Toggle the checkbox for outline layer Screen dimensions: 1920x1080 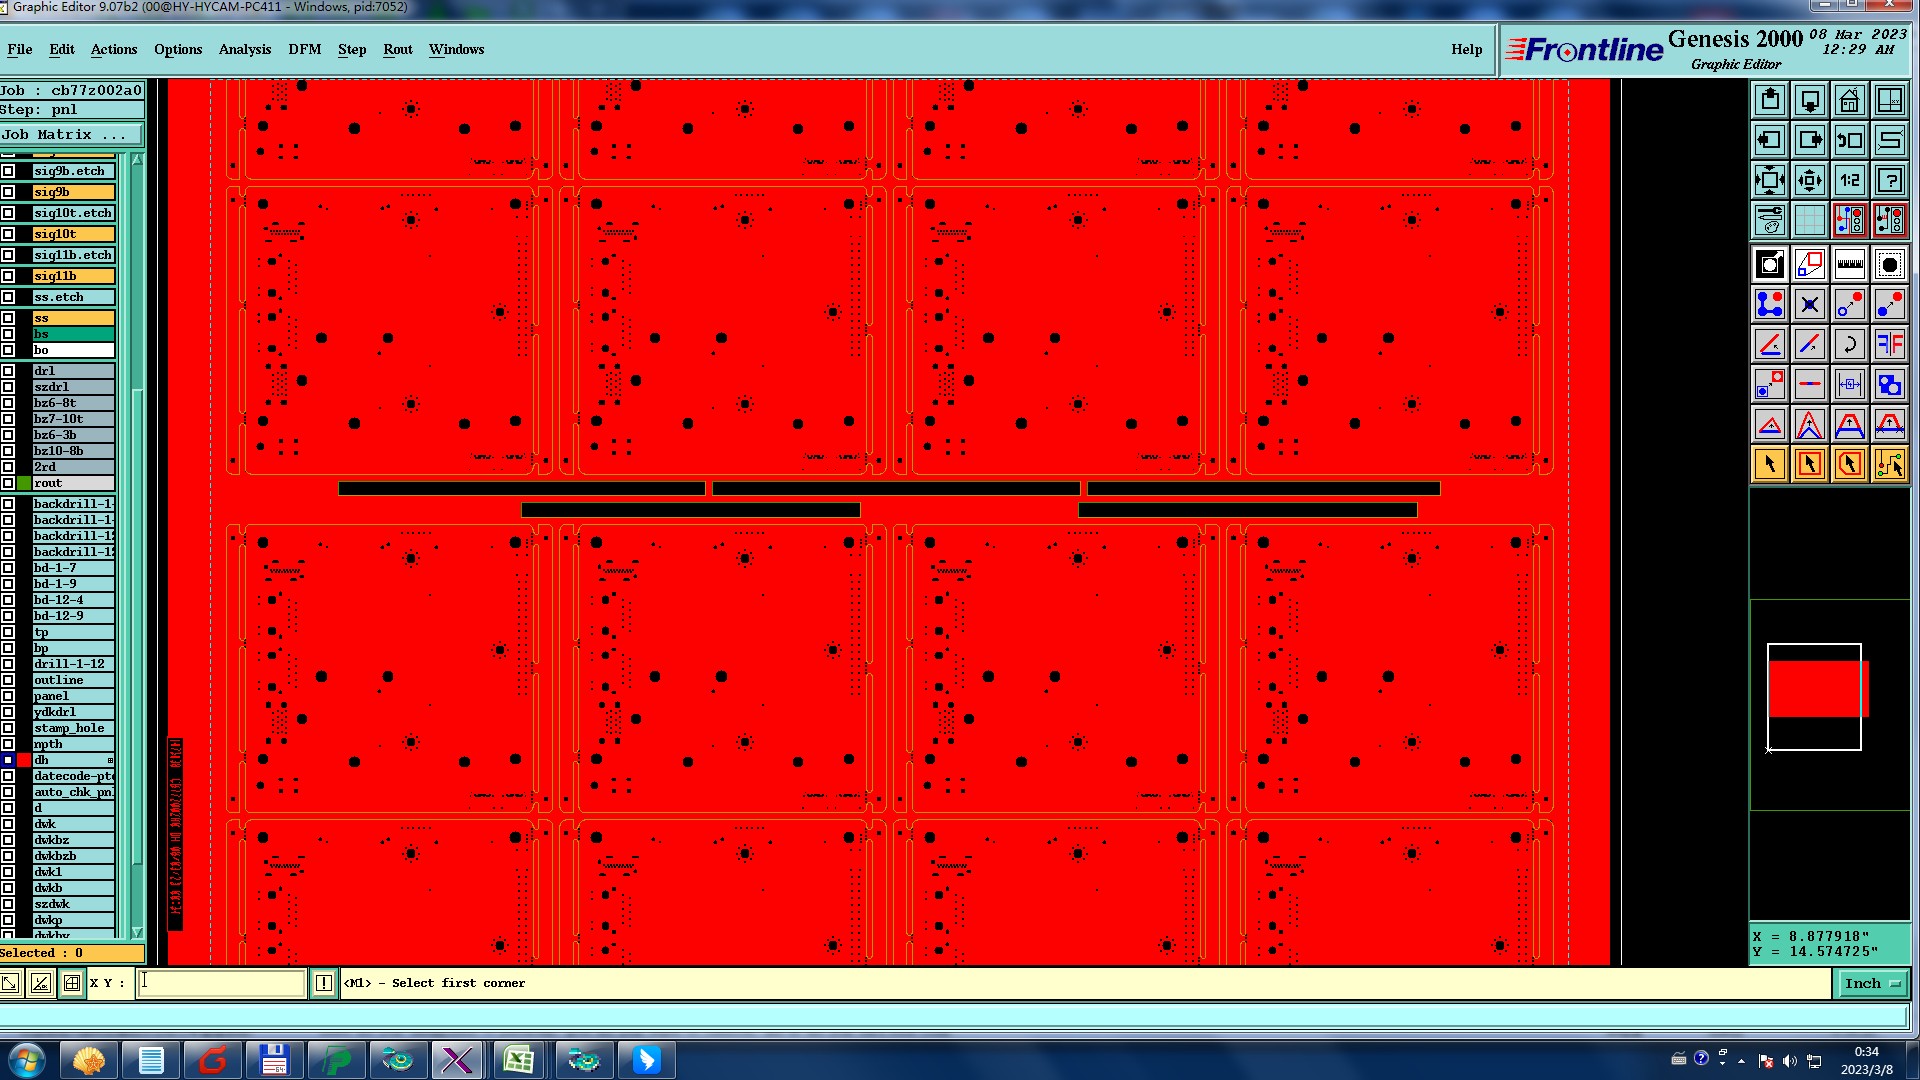pos(9,680)
